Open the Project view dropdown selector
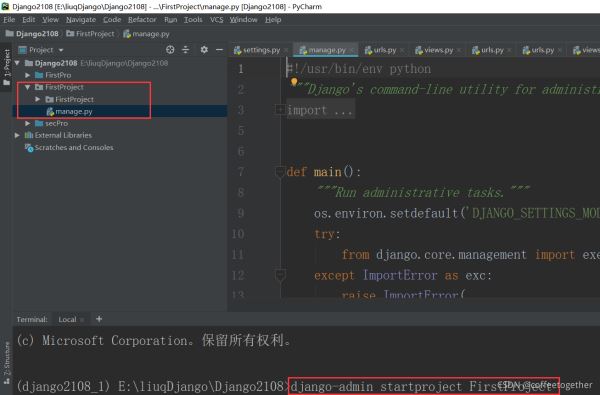The width and height of the screenshot is (600, 395). point(41,50)
